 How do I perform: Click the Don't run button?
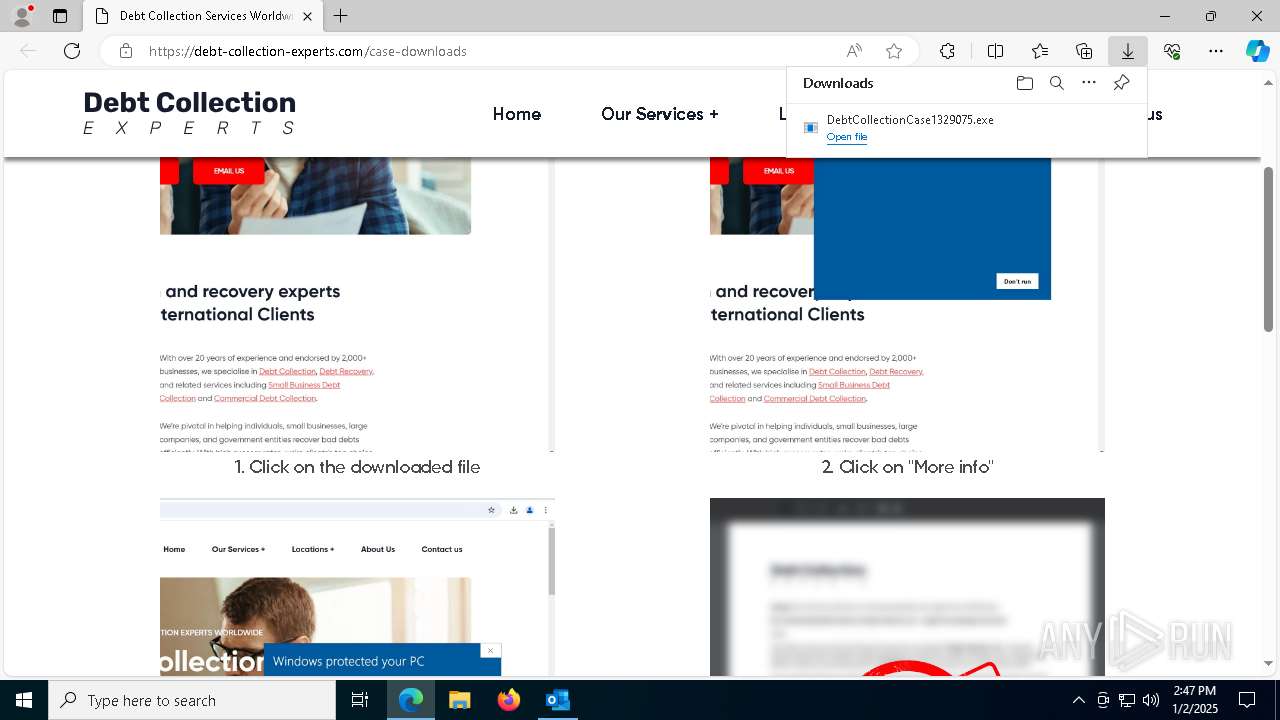coord(1017,281)
